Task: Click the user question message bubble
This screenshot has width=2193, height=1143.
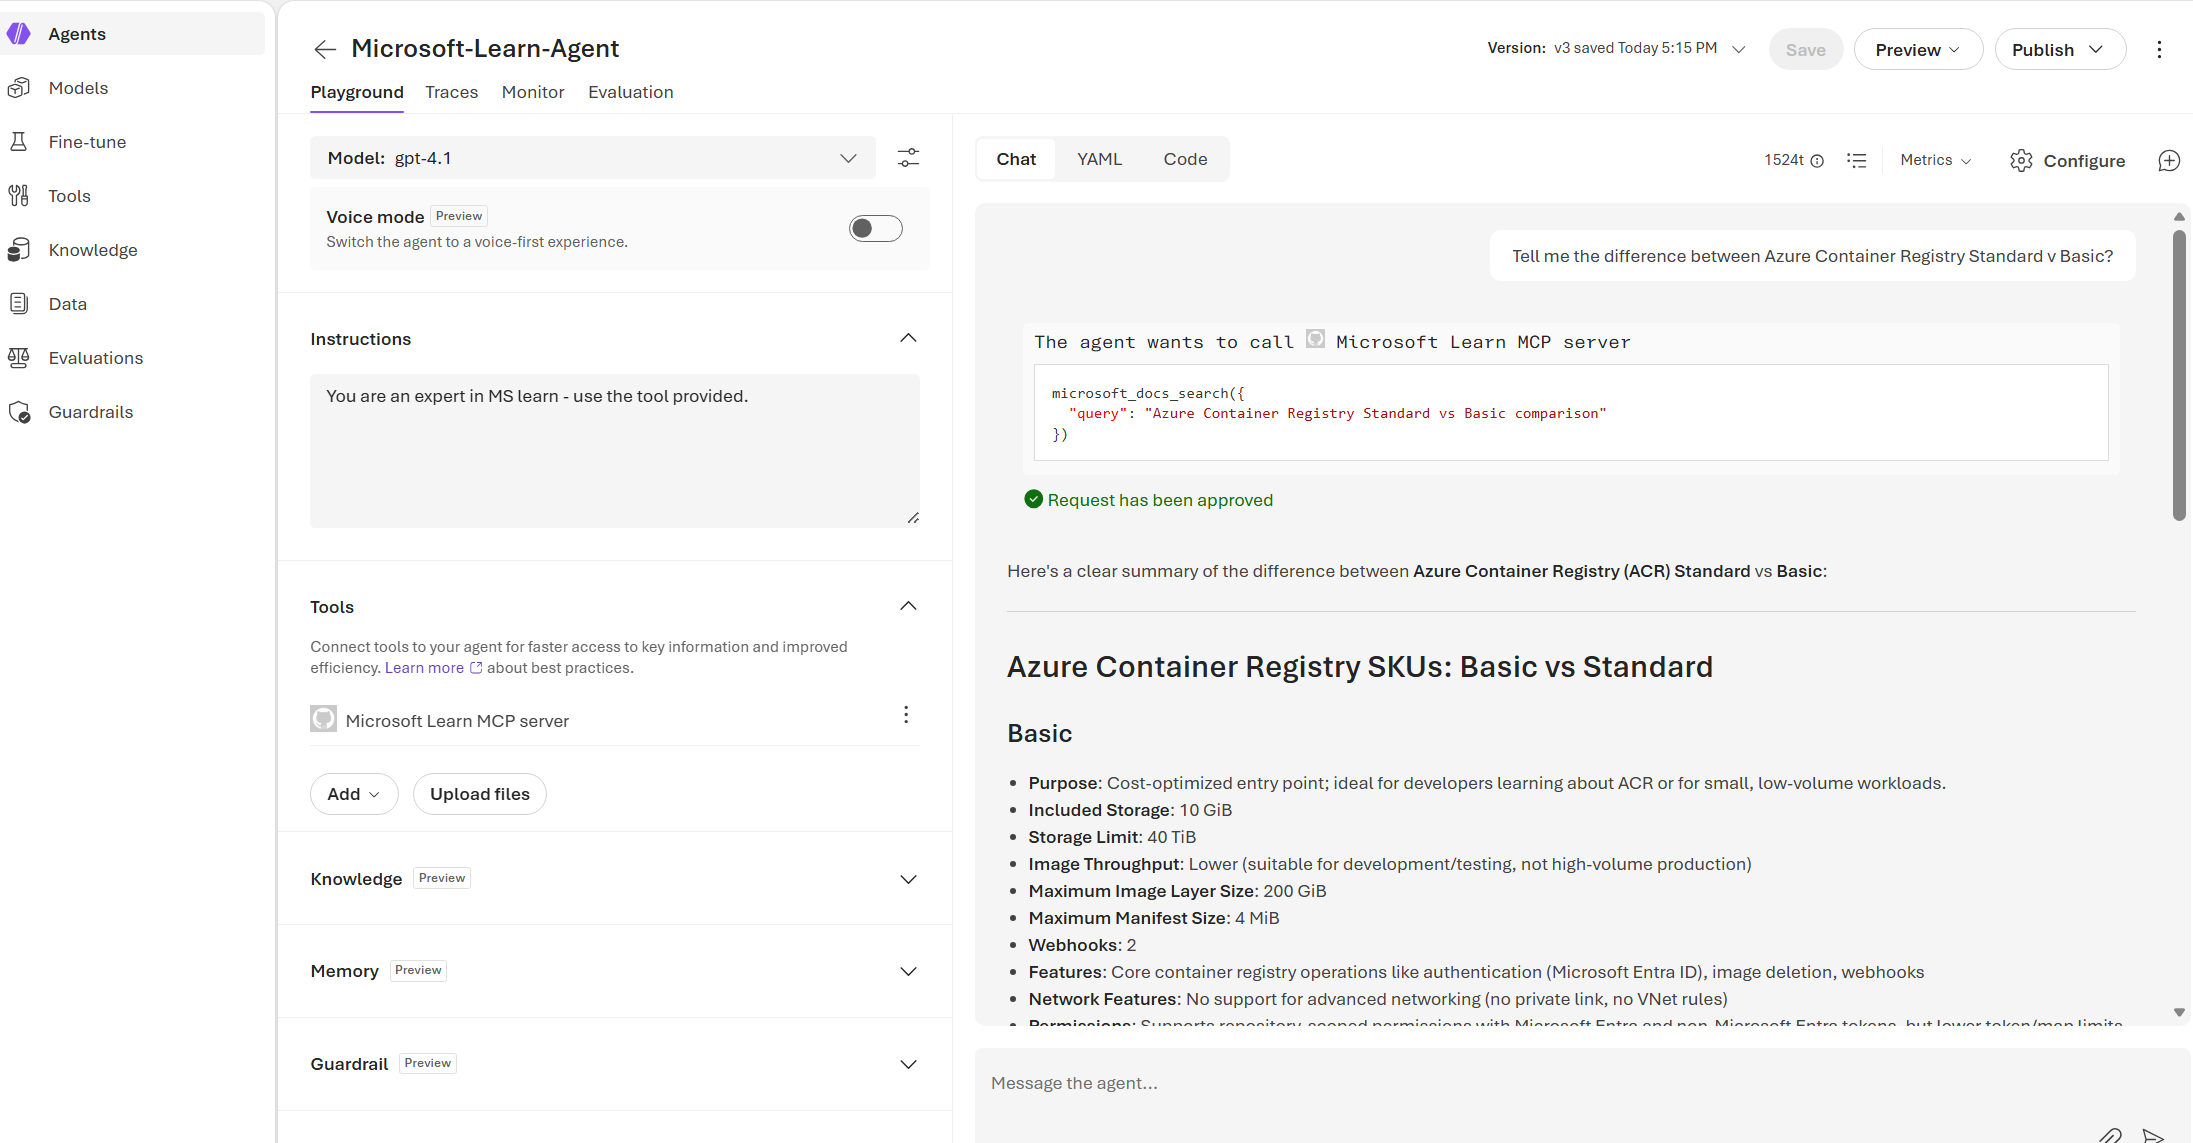Action: click(1812, 256)
